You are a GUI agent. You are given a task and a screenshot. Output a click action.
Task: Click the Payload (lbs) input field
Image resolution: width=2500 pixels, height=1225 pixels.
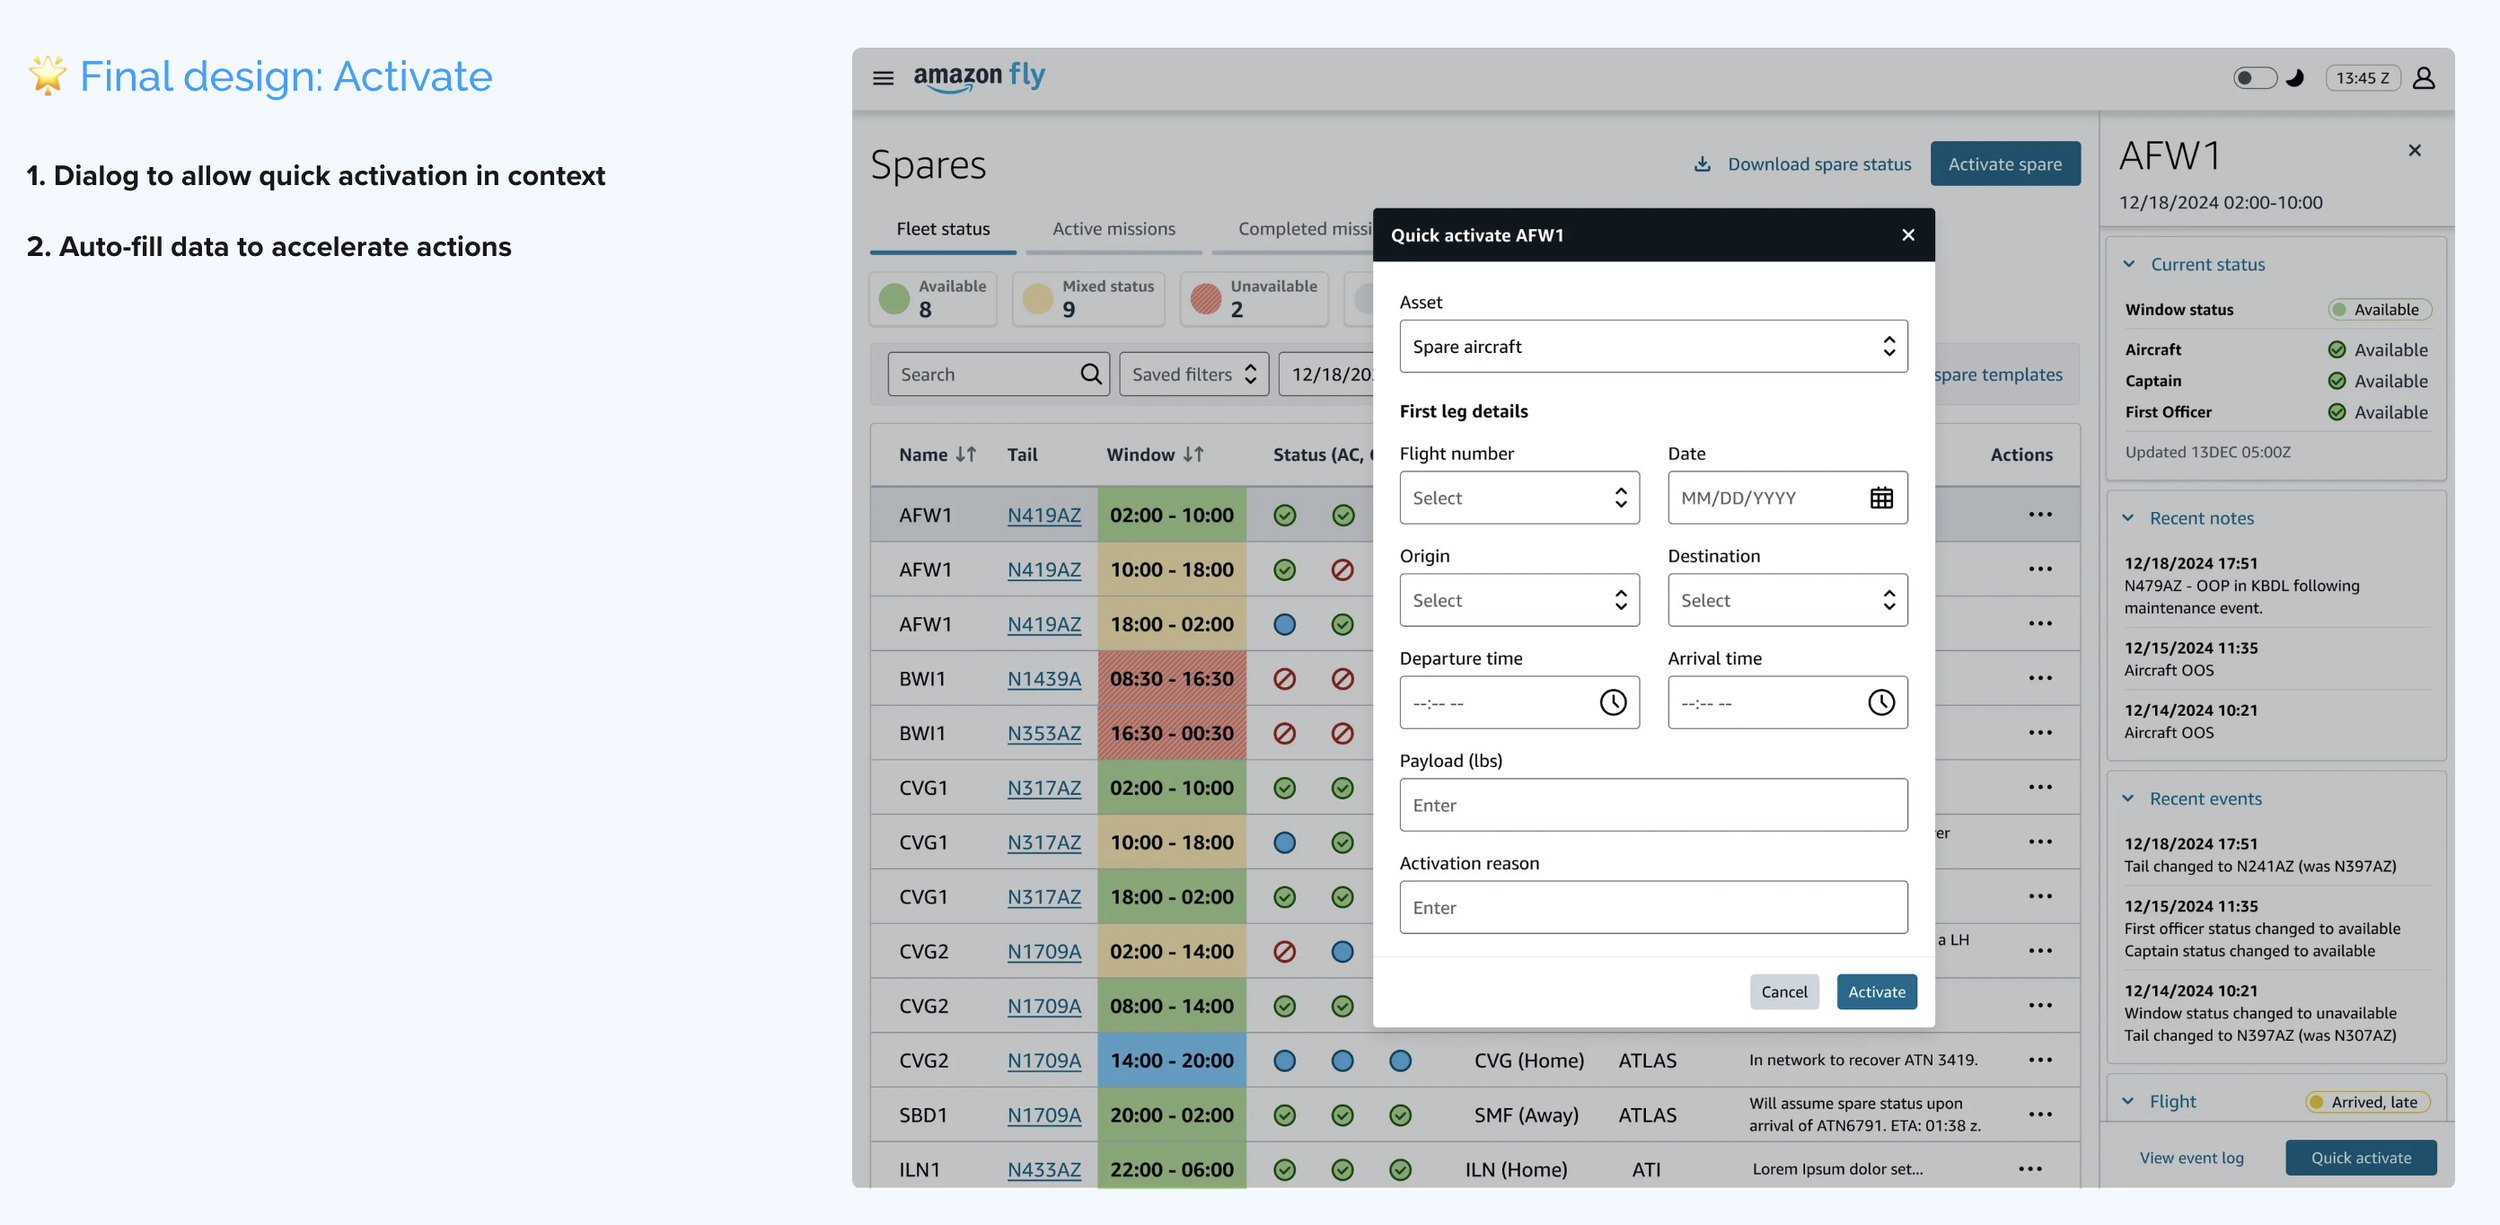1653,805
